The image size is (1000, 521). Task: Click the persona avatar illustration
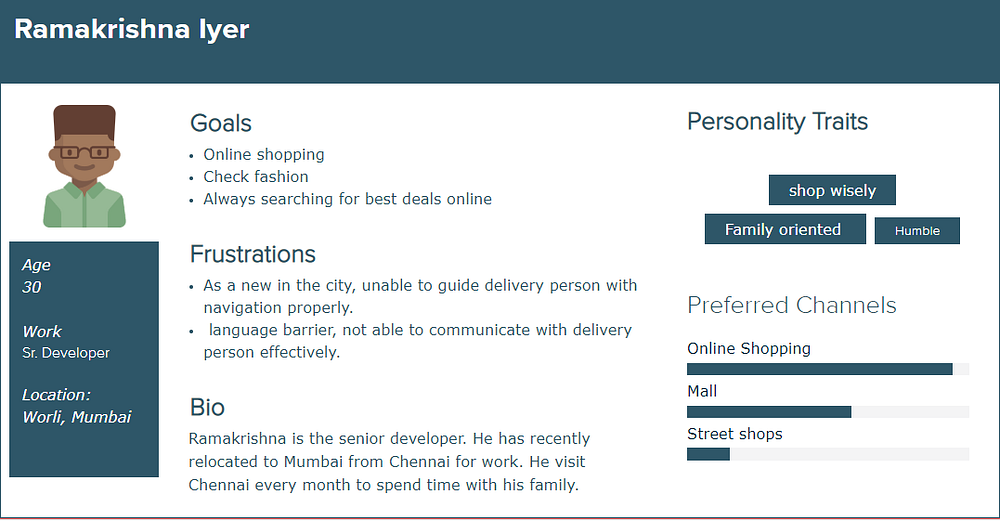(84, 166)
